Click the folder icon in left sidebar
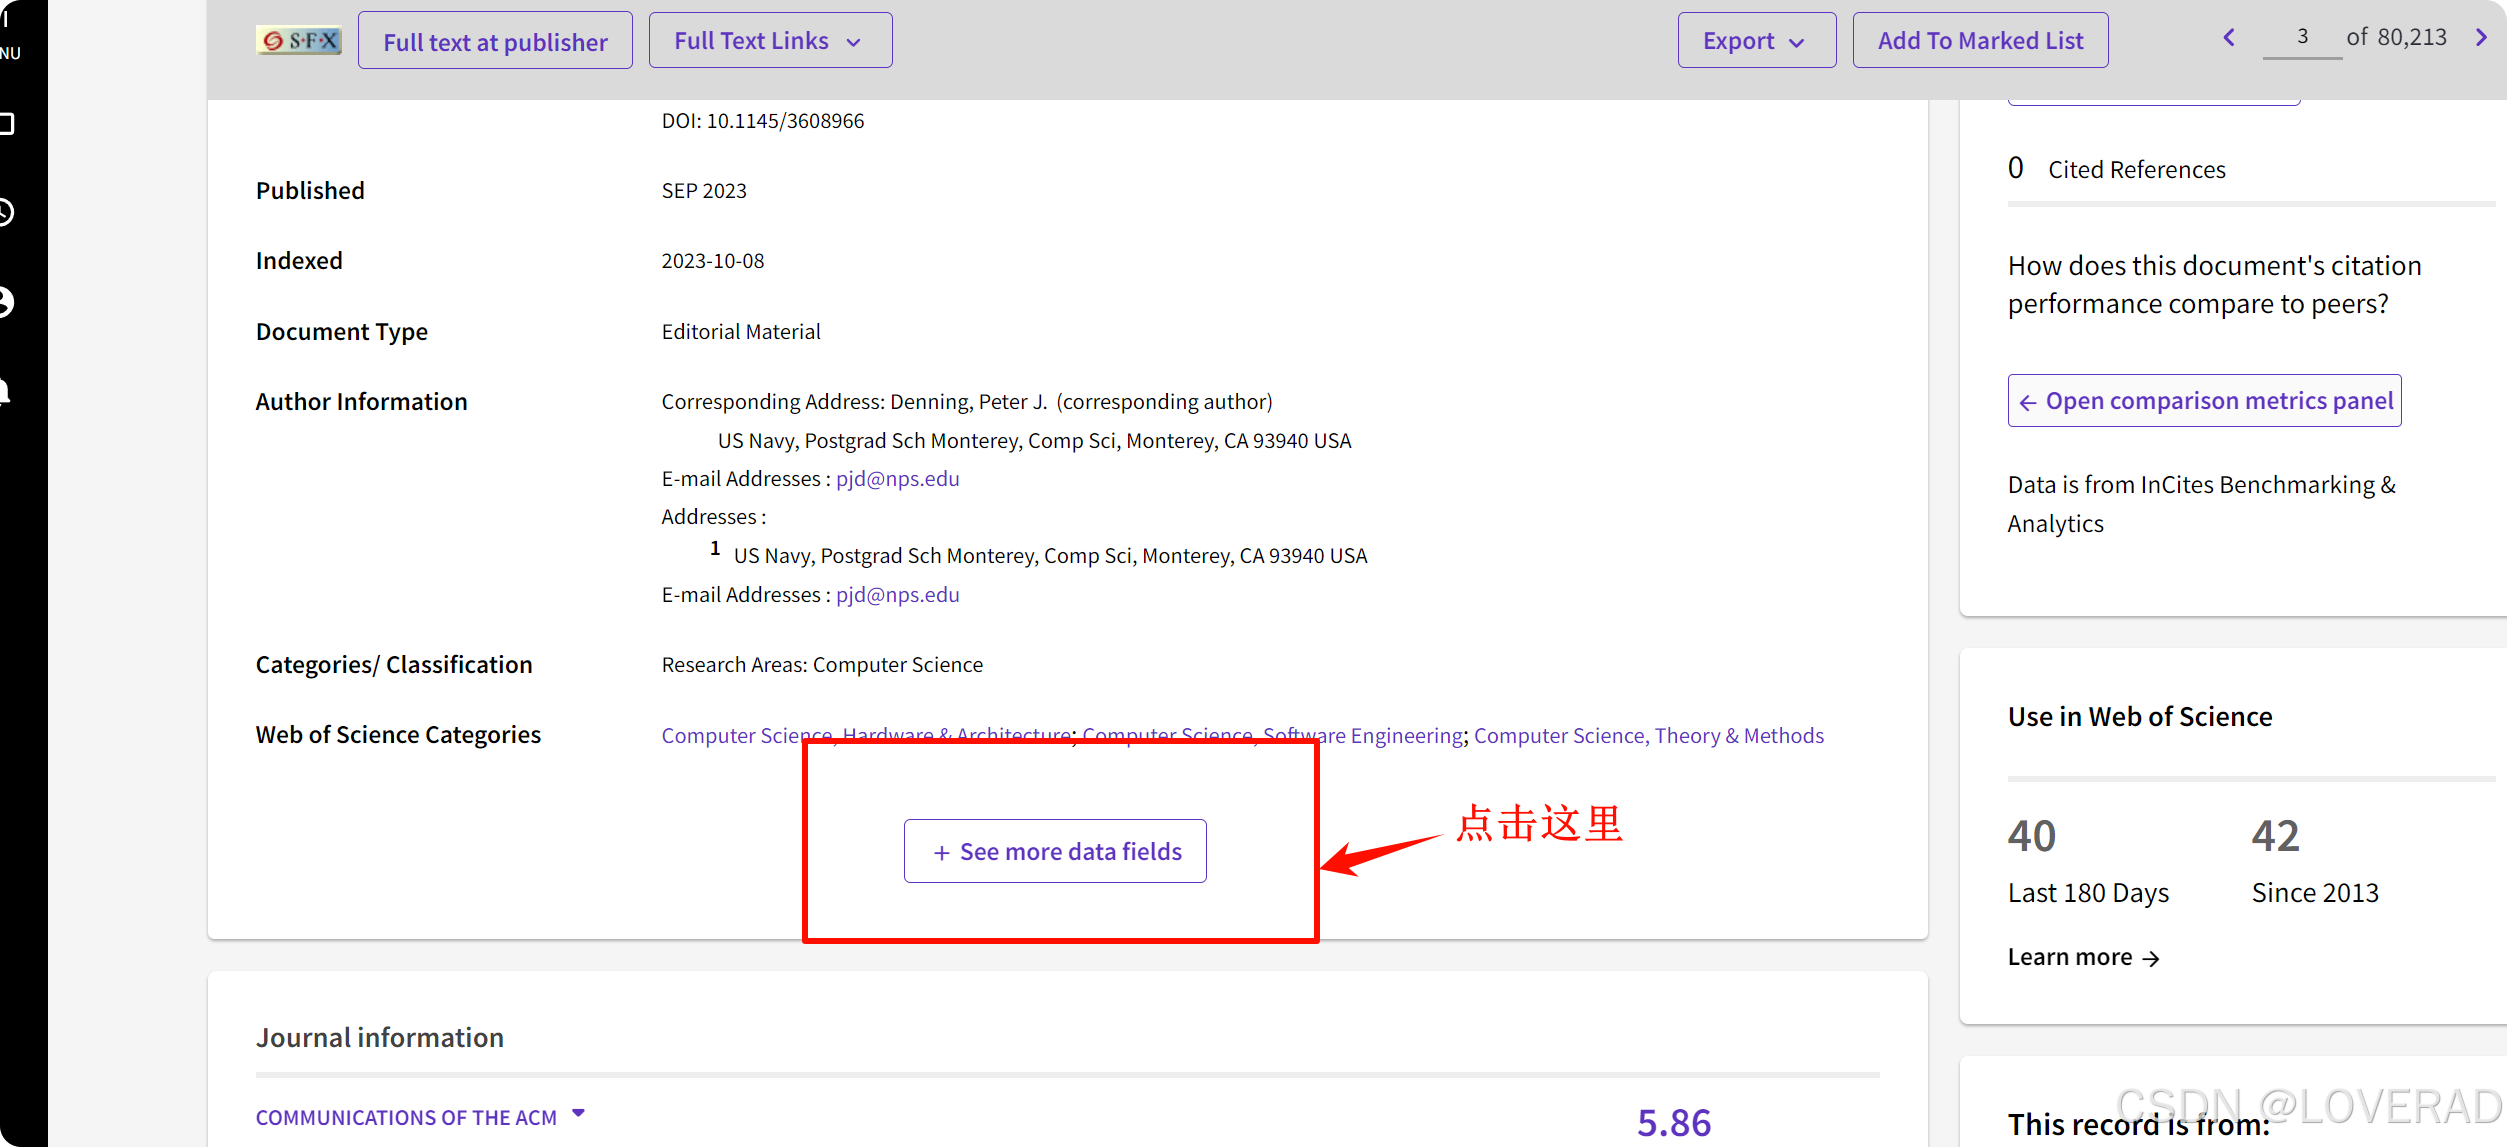2507x1147 pixels. [x=7, y=124]
